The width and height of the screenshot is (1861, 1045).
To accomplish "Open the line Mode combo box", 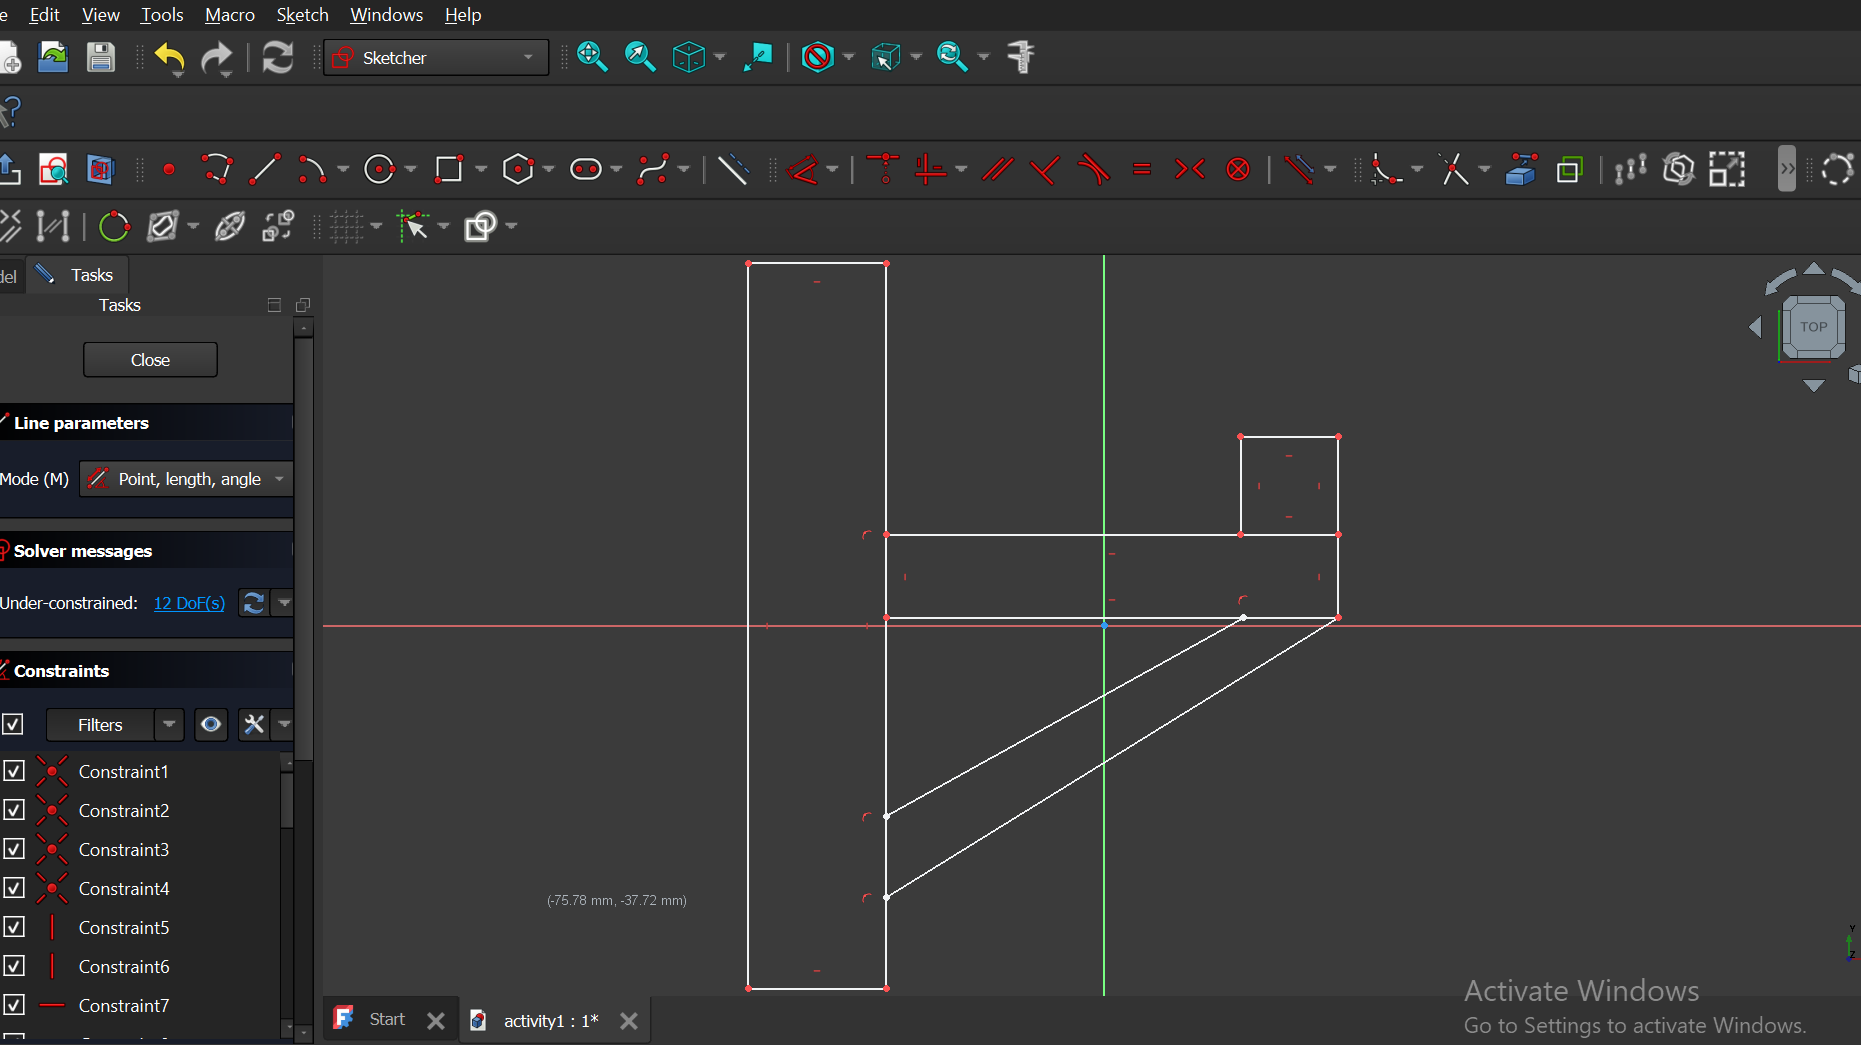I will (x=187, y=479).
